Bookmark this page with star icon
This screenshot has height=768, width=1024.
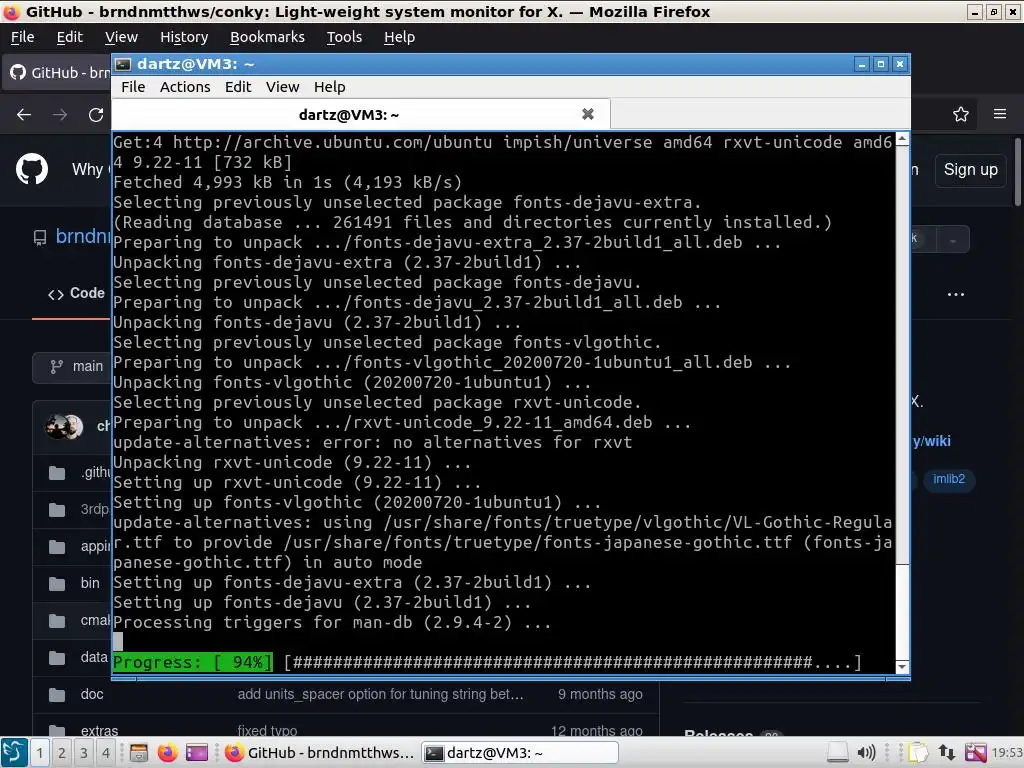(x=961, y=114)
